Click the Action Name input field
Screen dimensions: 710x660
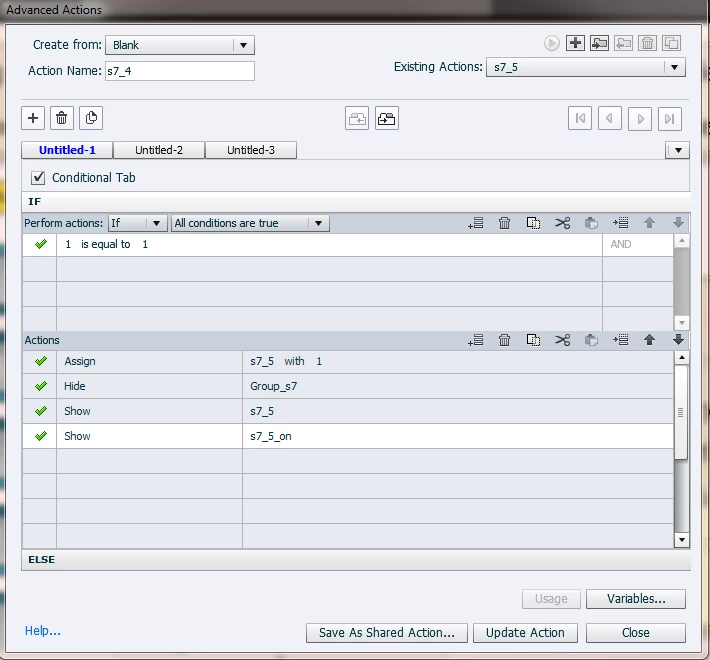click(180, 71)
